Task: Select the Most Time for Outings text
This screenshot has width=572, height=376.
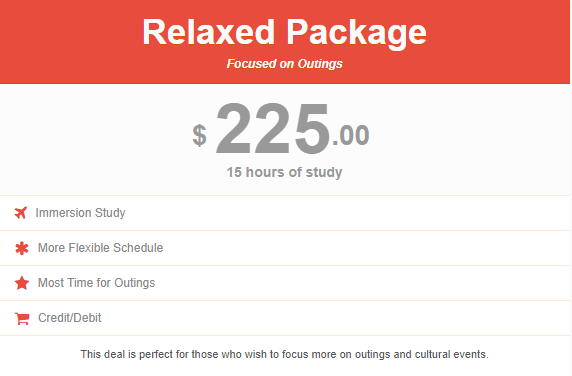Action: click(x=97, y=283)
